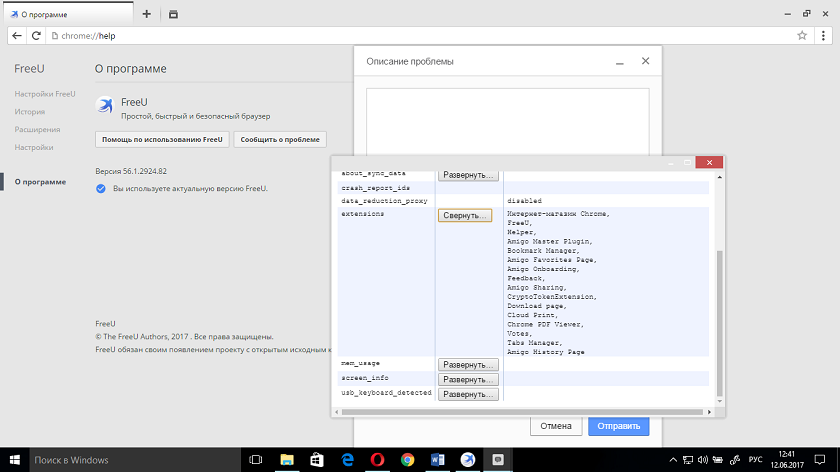Open Расширения in the sidebar

click(x=37, y=129)
